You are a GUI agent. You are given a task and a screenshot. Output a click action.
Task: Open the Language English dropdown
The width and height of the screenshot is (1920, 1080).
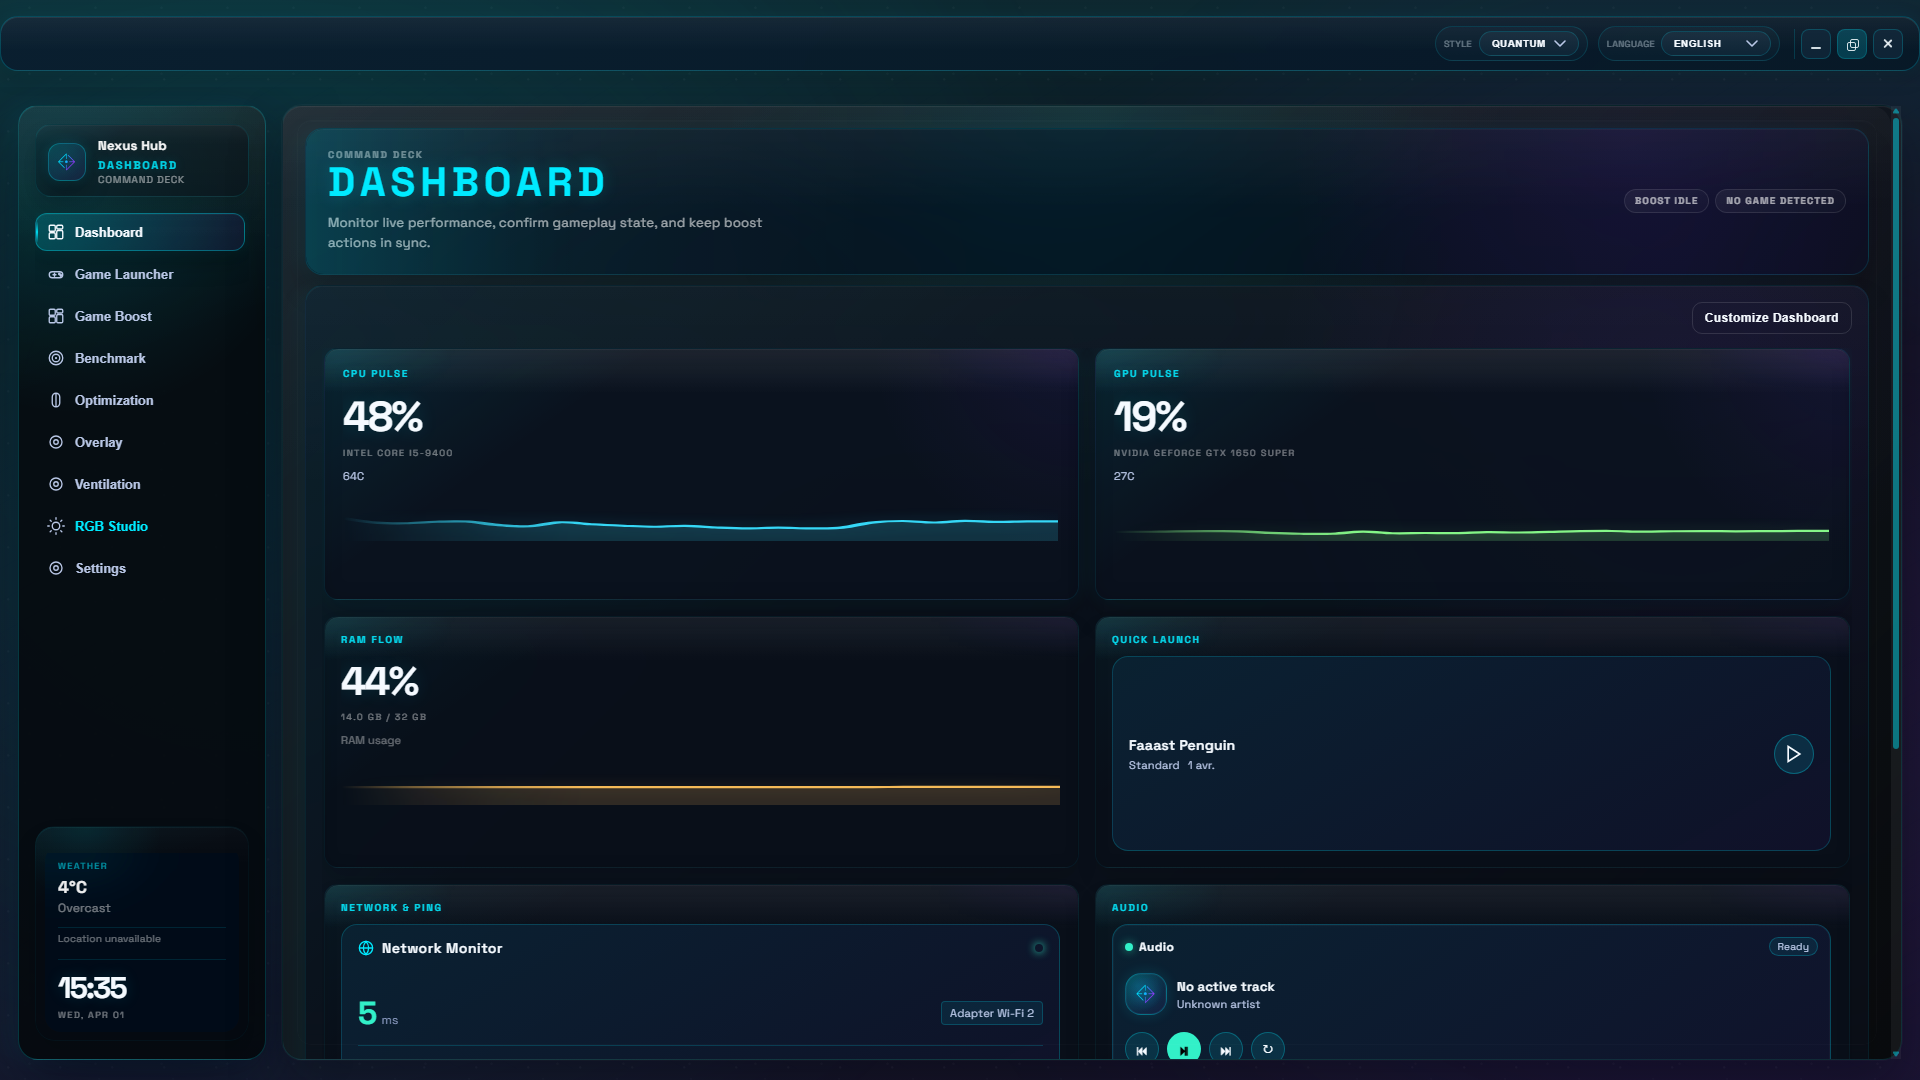[x=1715, y=44]
